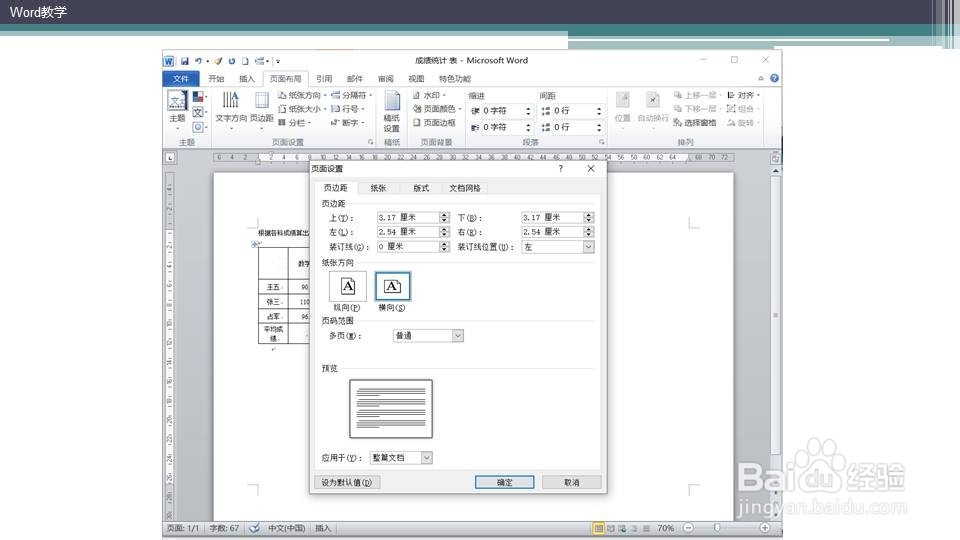
Task: Switch to 版式 tab in dialog
Action: pos(421,188)
